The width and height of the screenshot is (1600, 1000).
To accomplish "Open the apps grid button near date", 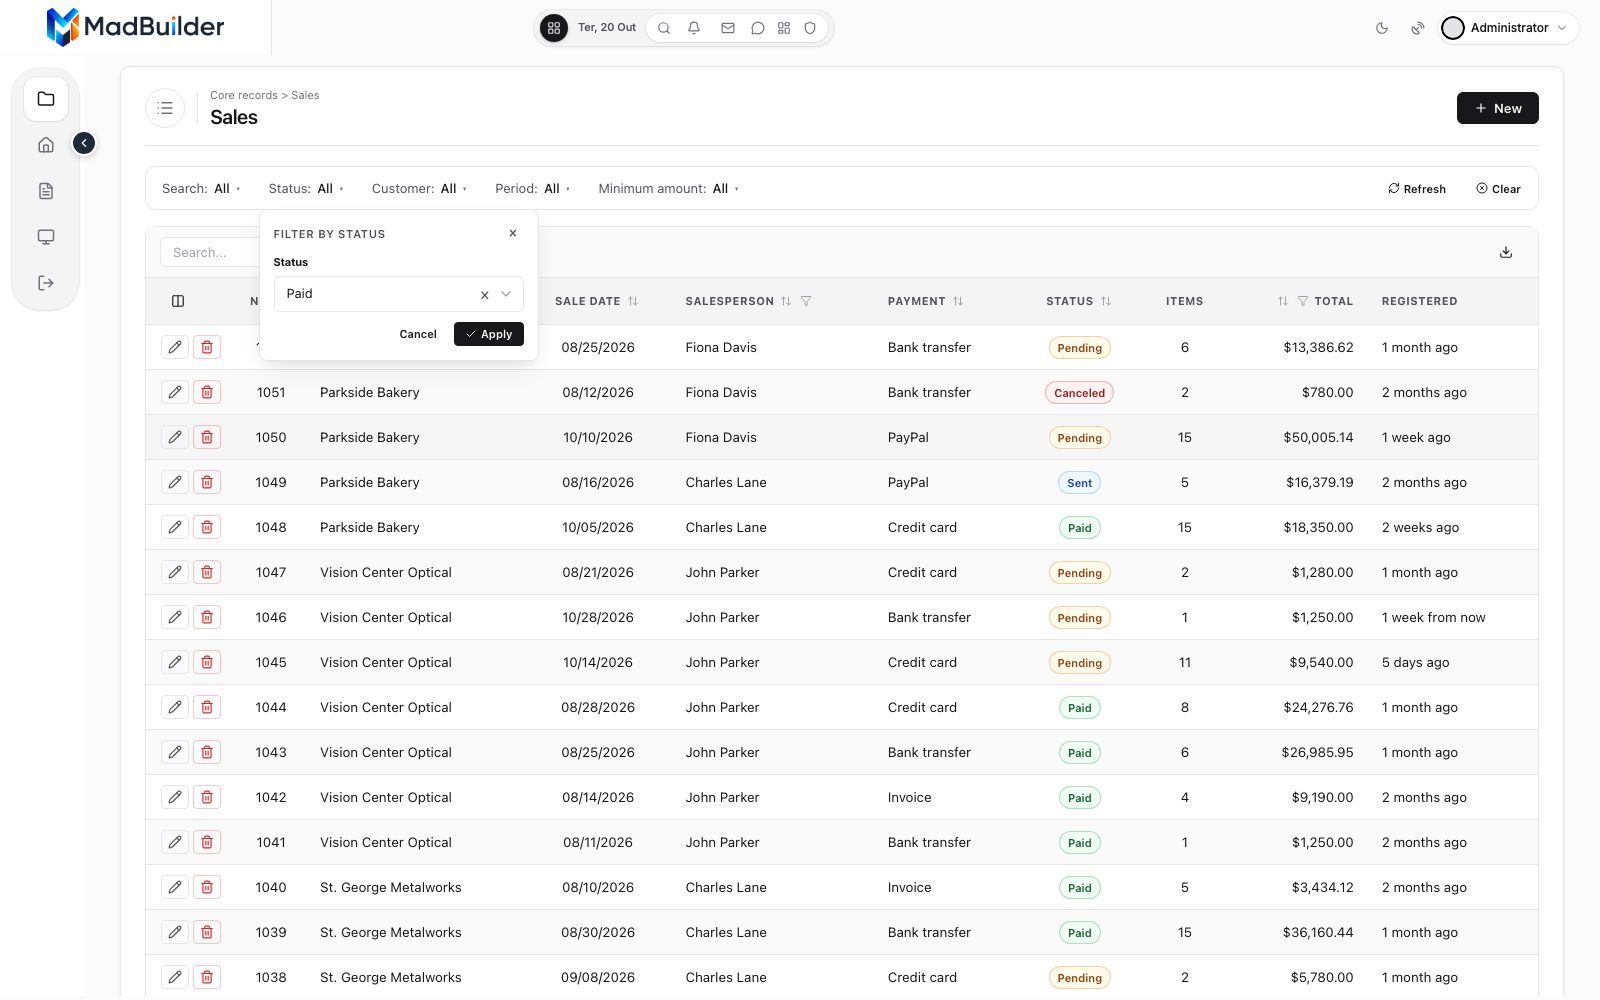I will [554, 28].
